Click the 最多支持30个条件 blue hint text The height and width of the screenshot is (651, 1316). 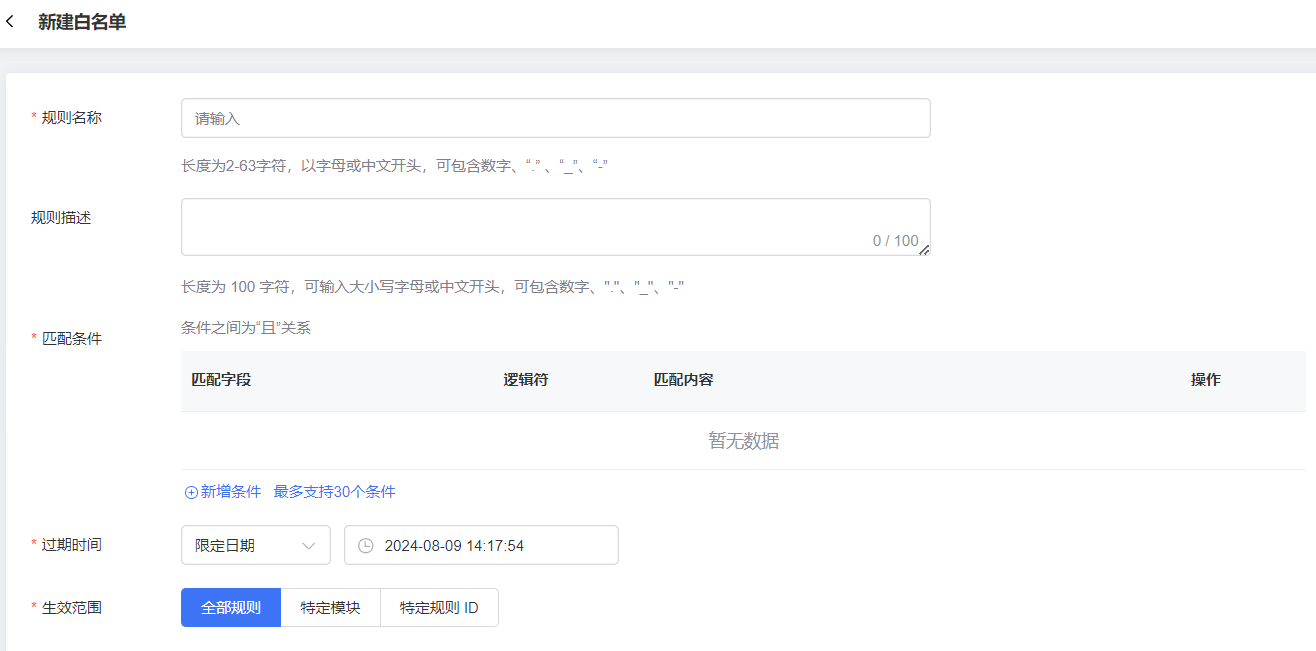[334, 492]
